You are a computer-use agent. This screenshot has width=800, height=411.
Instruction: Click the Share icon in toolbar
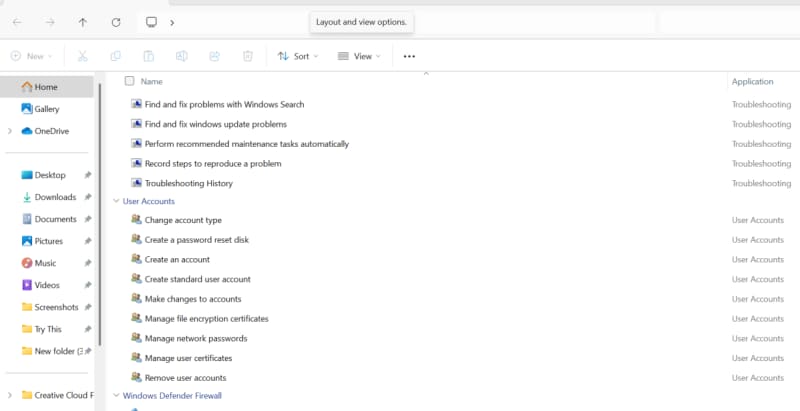(x=214, y=56)
